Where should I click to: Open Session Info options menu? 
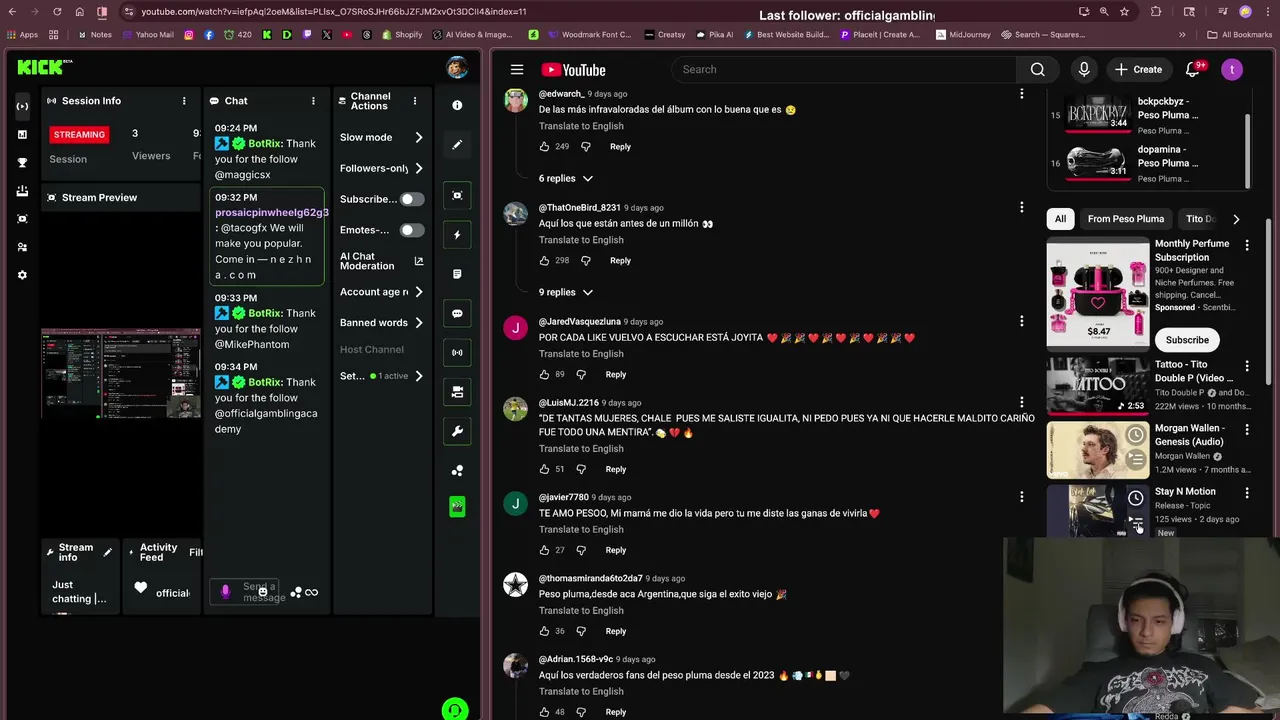(x=184, y=101)
